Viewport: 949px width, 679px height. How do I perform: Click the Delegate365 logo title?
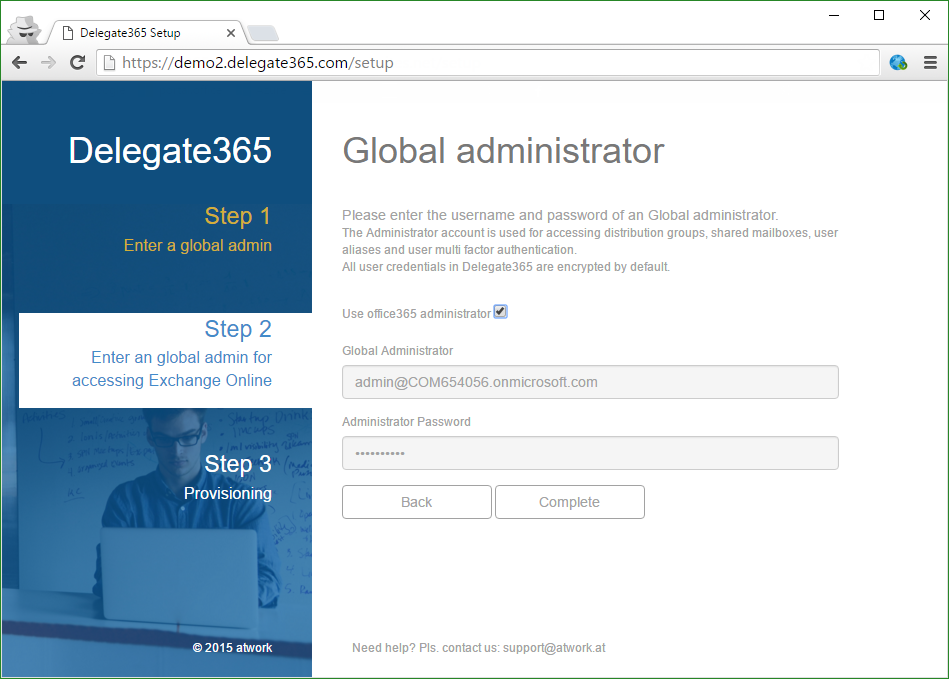pos(170,151)
